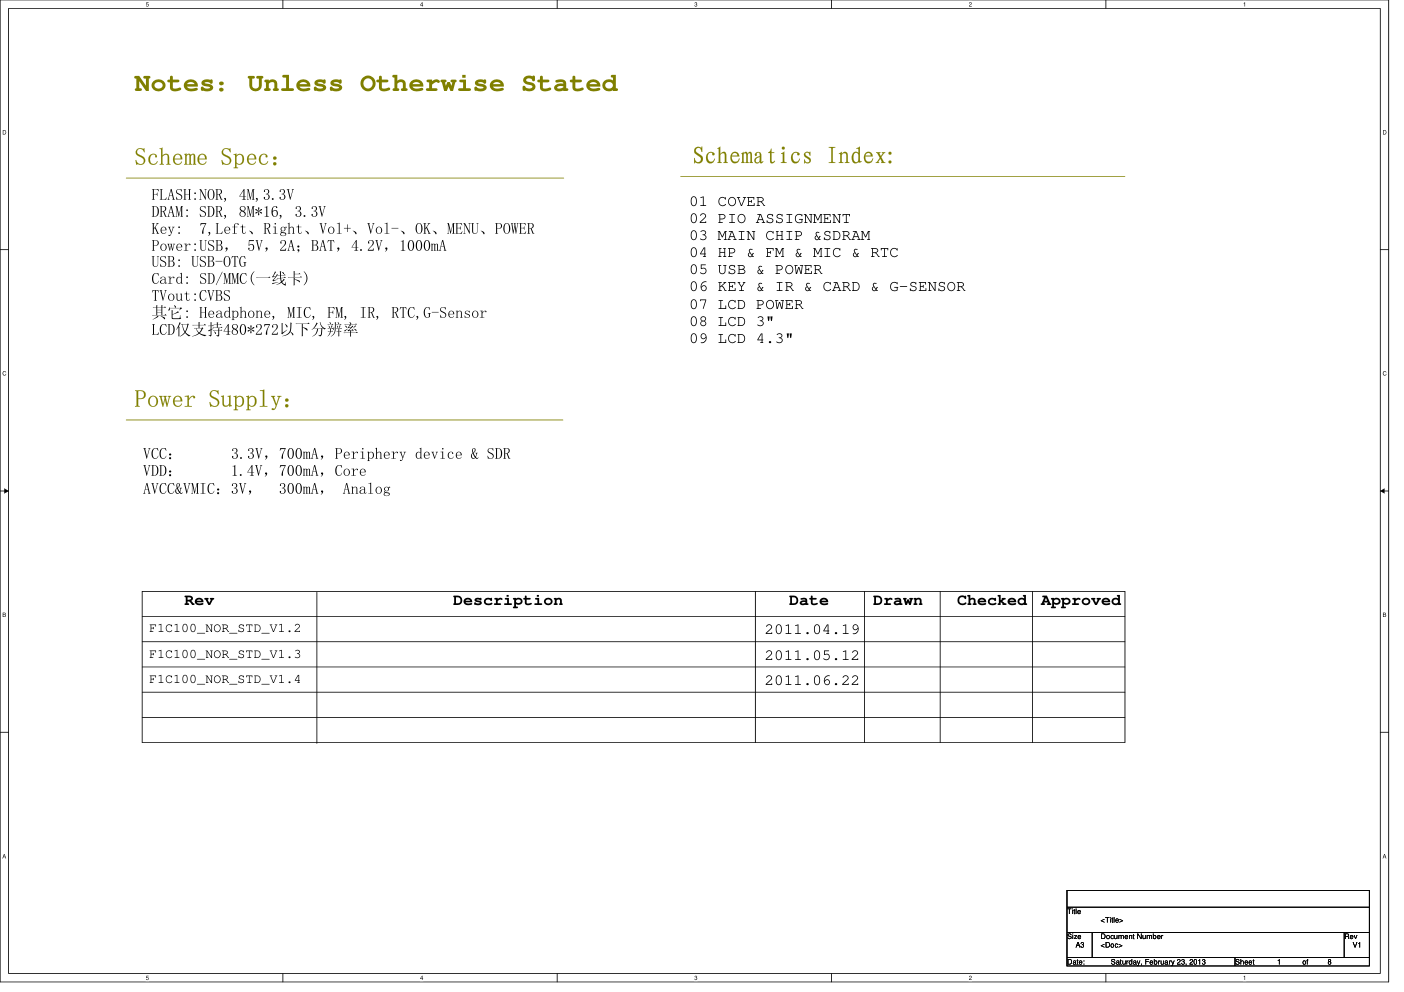Viewport: 1404px width, 992px height.
Task: Jump to '07 LCD POWER' index entry
Action: 746,305
